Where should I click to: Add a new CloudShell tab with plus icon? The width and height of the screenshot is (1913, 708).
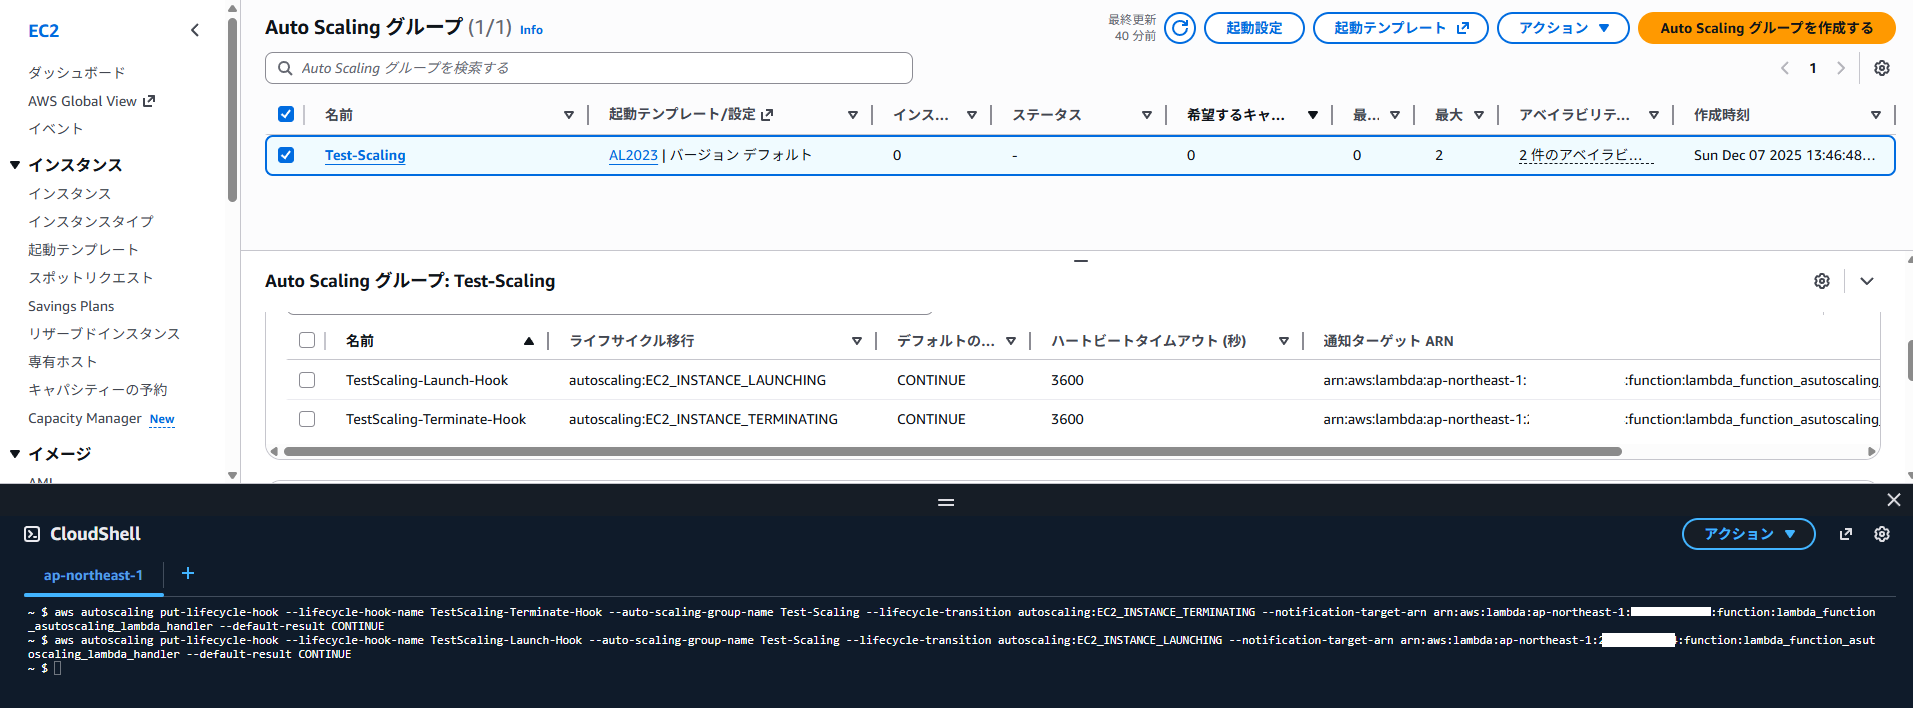coord(188,573)
